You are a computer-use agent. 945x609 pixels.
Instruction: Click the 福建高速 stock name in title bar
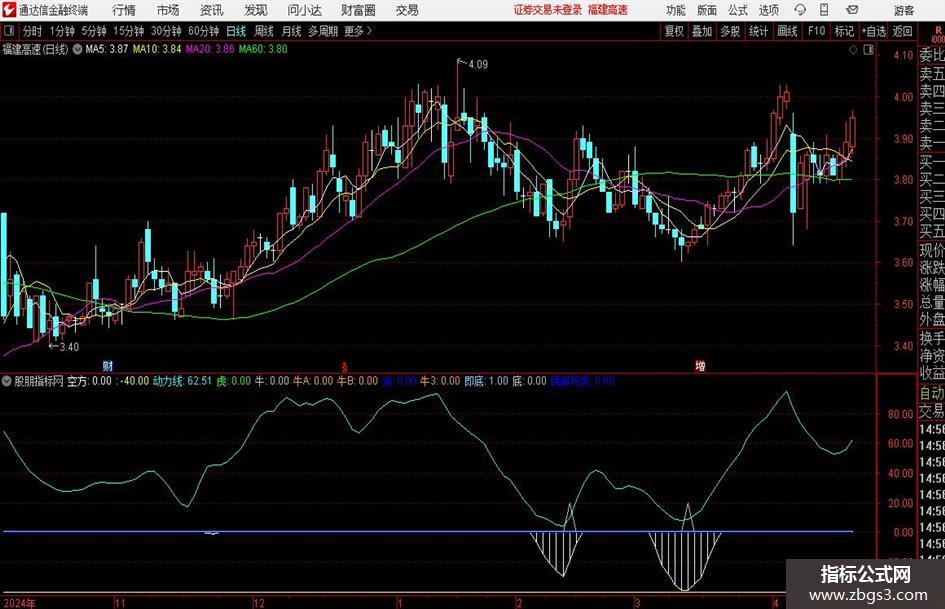pos(608,10)
